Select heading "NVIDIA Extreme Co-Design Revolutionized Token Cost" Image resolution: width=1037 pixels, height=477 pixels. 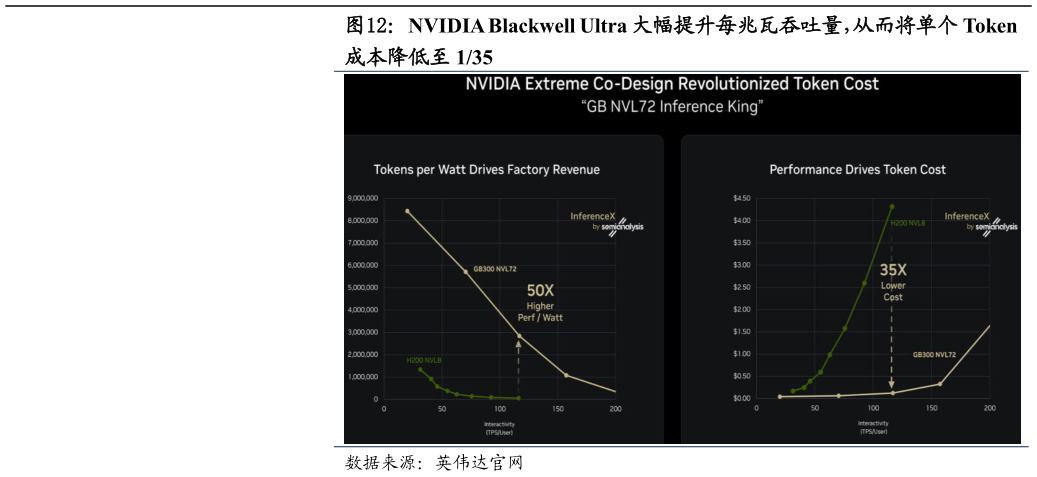coord(673,84)
